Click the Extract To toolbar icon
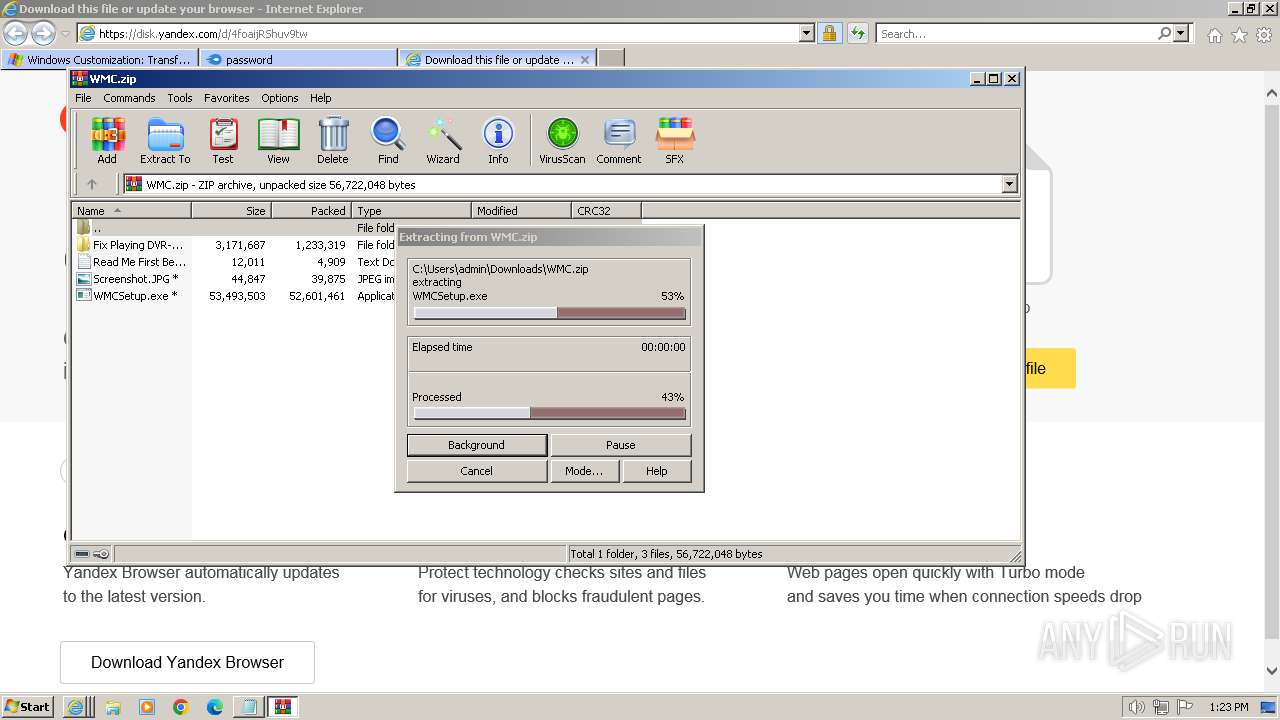This screenshot has height=720, width=1280. [165, 140]
